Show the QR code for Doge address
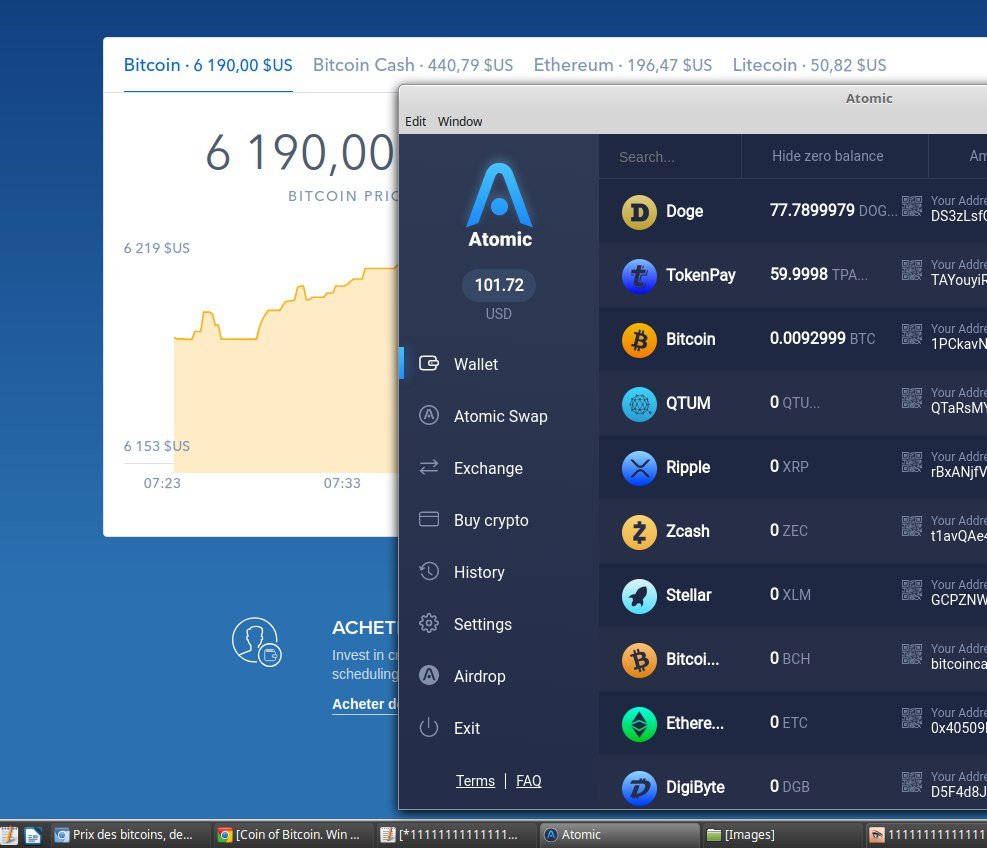This screenshot has height=848, width=987. (911, 206)
